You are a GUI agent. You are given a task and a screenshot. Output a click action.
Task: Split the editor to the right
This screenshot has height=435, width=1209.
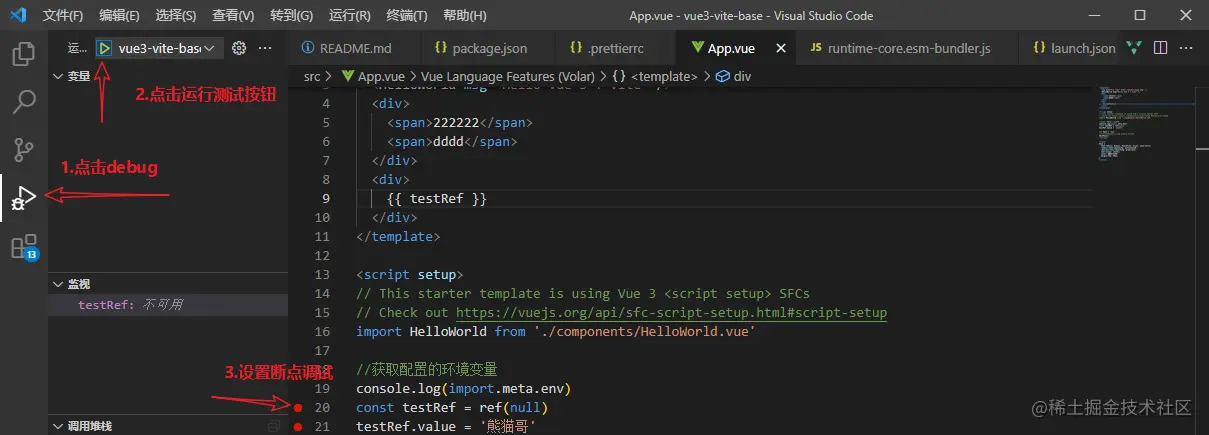[x=1160, y=48]
